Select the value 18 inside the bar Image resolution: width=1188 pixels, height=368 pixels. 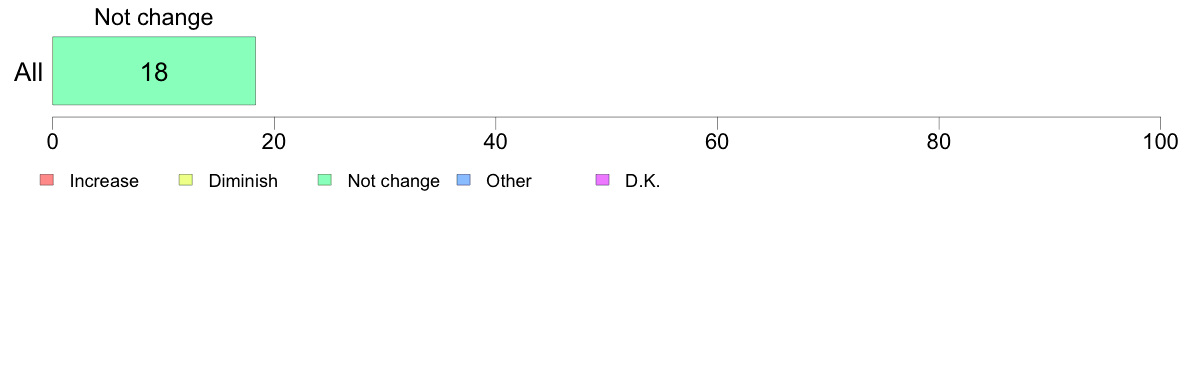[x=154, y=72]
